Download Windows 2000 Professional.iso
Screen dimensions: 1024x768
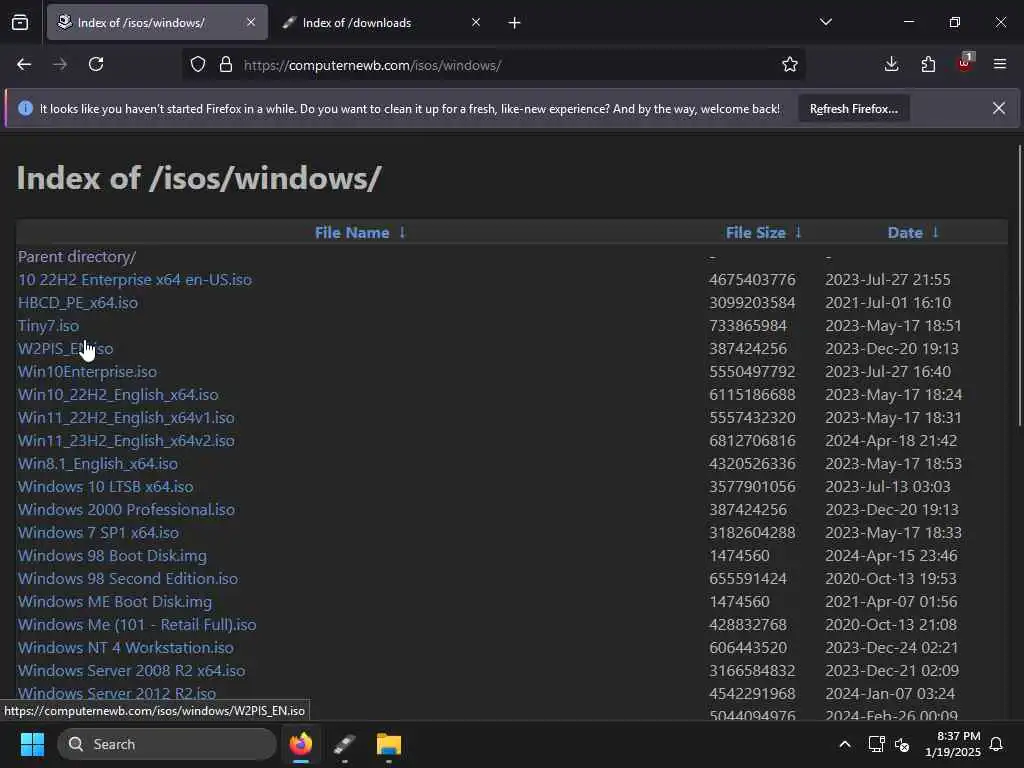[126, 510]
